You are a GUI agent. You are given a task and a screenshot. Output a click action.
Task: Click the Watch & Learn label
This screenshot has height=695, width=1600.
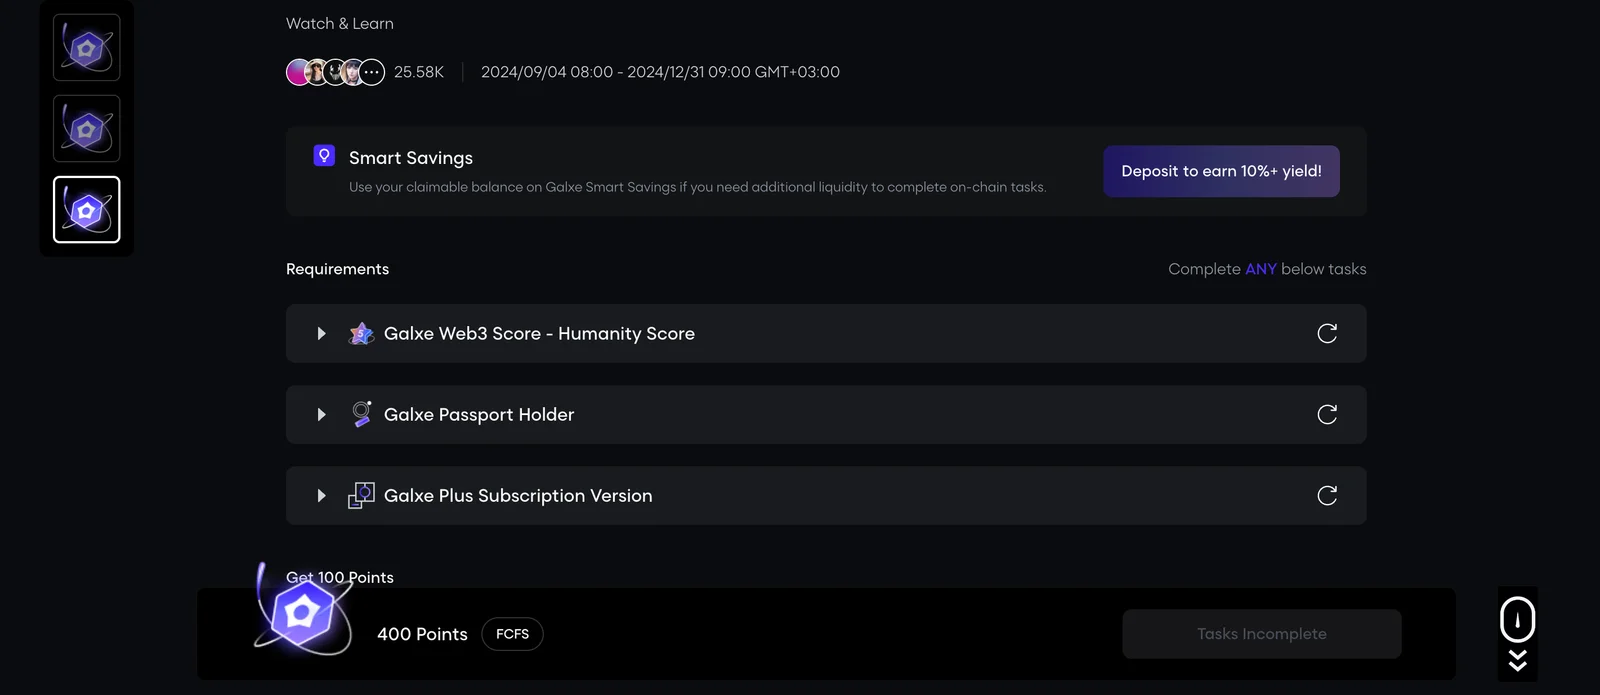(x=340, y=23)
